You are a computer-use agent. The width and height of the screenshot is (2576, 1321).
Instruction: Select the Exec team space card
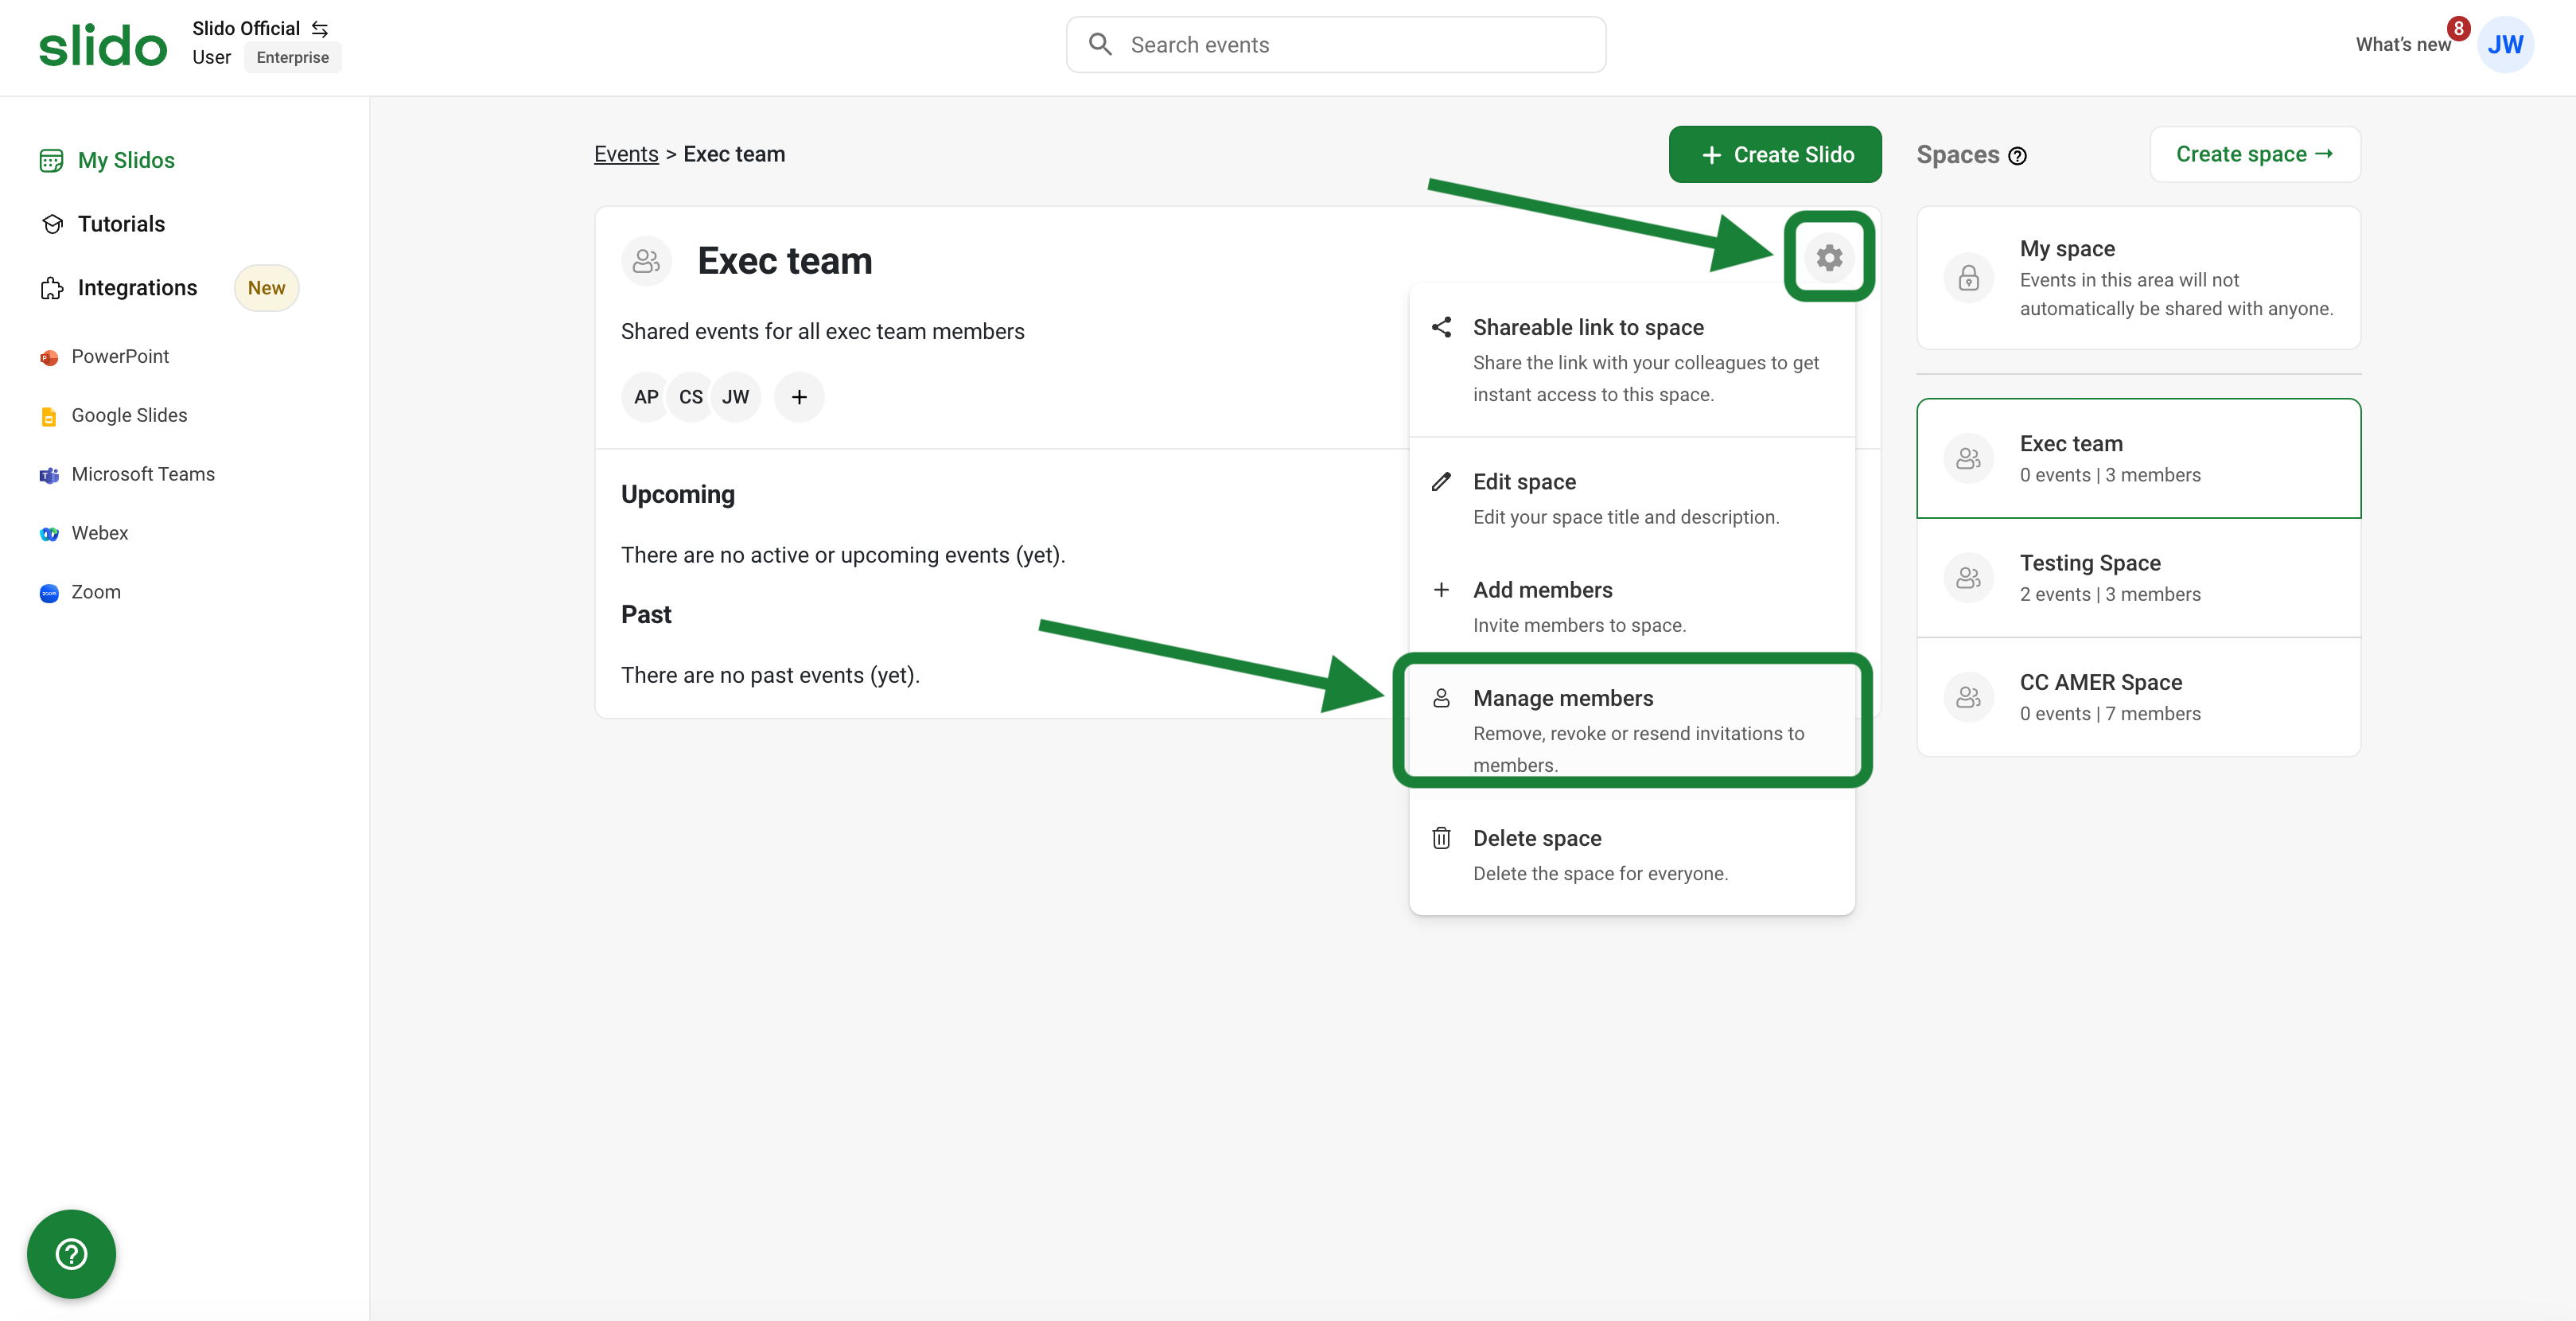(2138, 458)
